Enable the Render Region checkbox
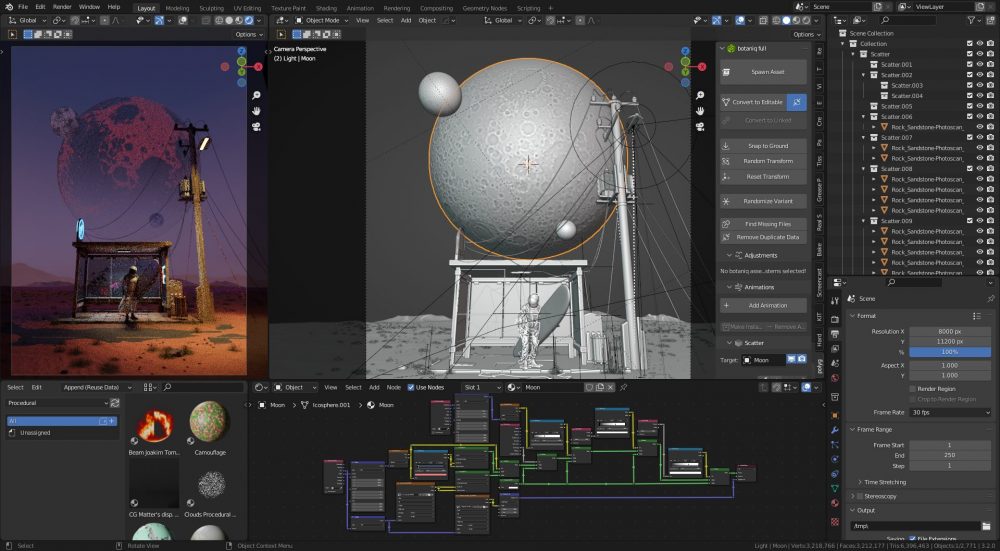Viewport: 1000px width, 551px height. point(913,388)
